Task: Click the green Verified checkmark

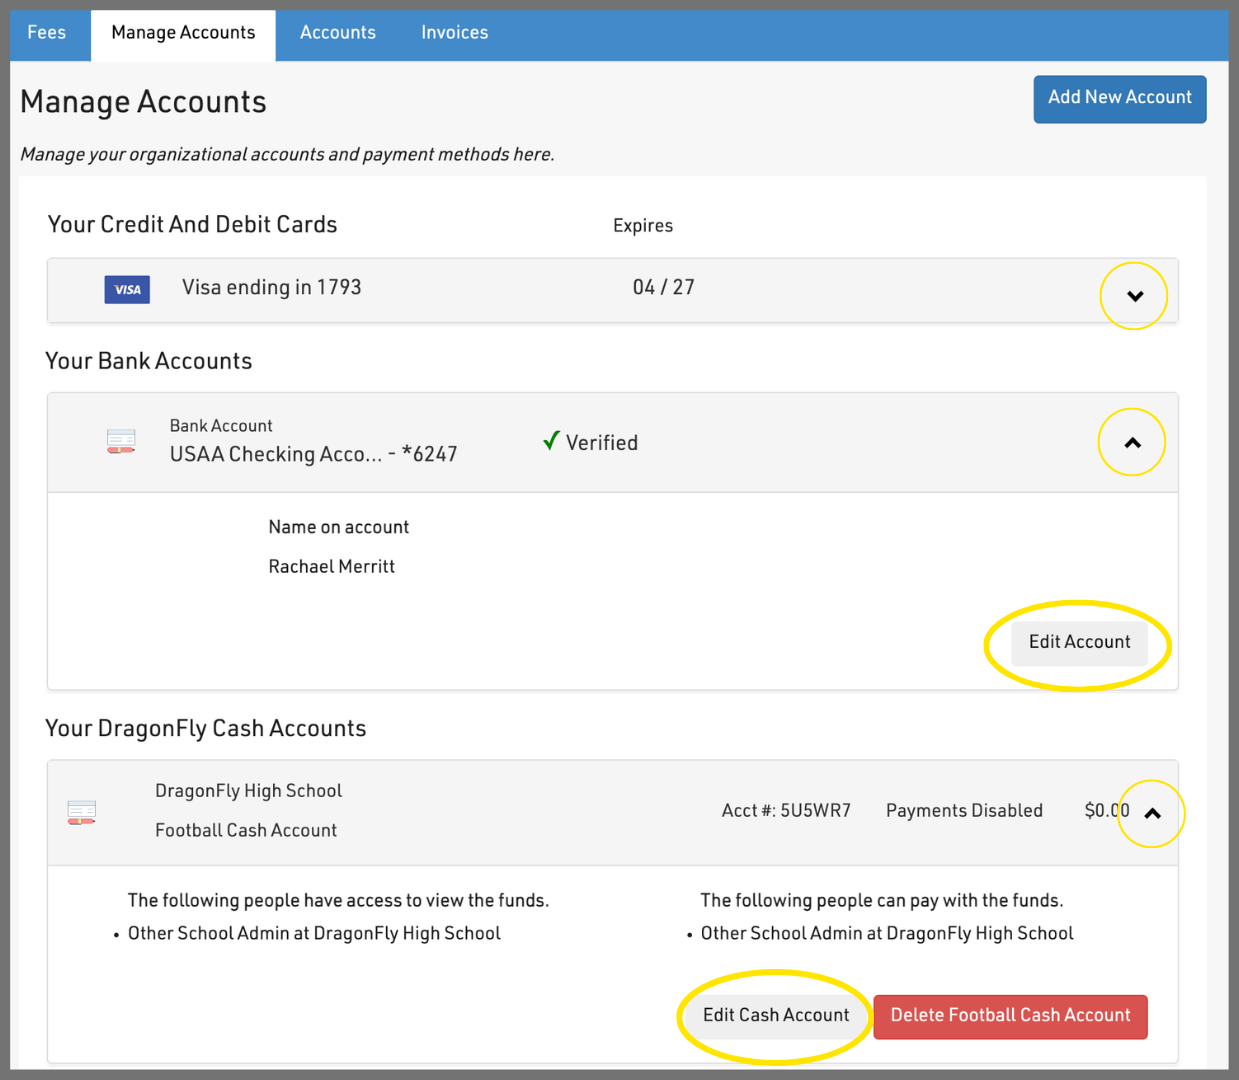Action: [551, 441]
